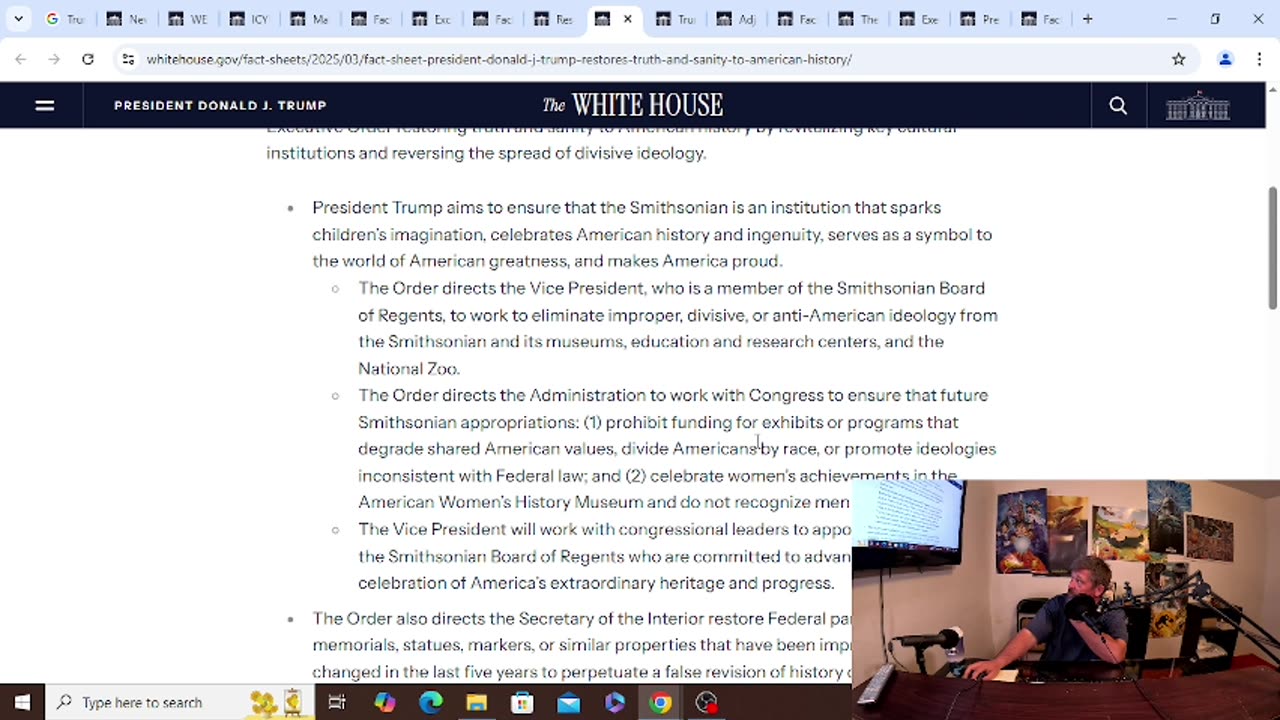Open OBS Studio icon on the taskbar

(707, 702)
